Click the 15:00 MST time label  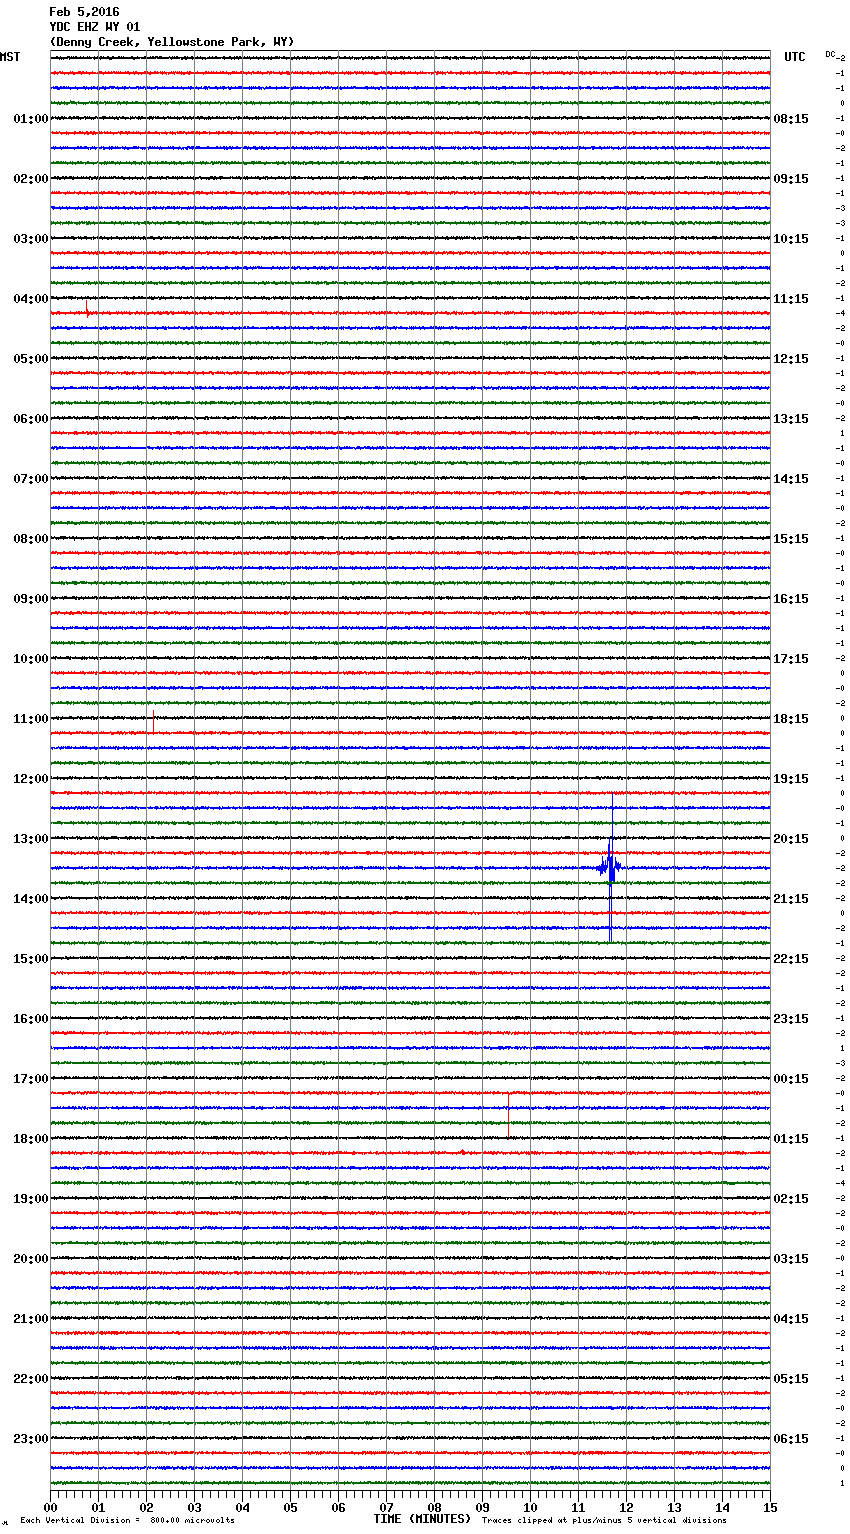click(31, 959)
